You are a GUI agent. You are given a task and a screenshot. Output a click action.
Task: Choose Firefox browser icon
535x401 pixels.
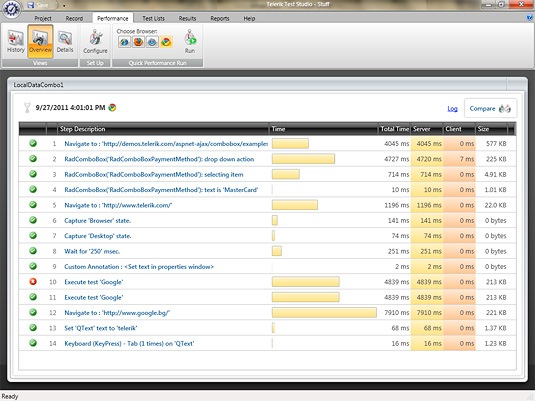[x=138, y=42]
